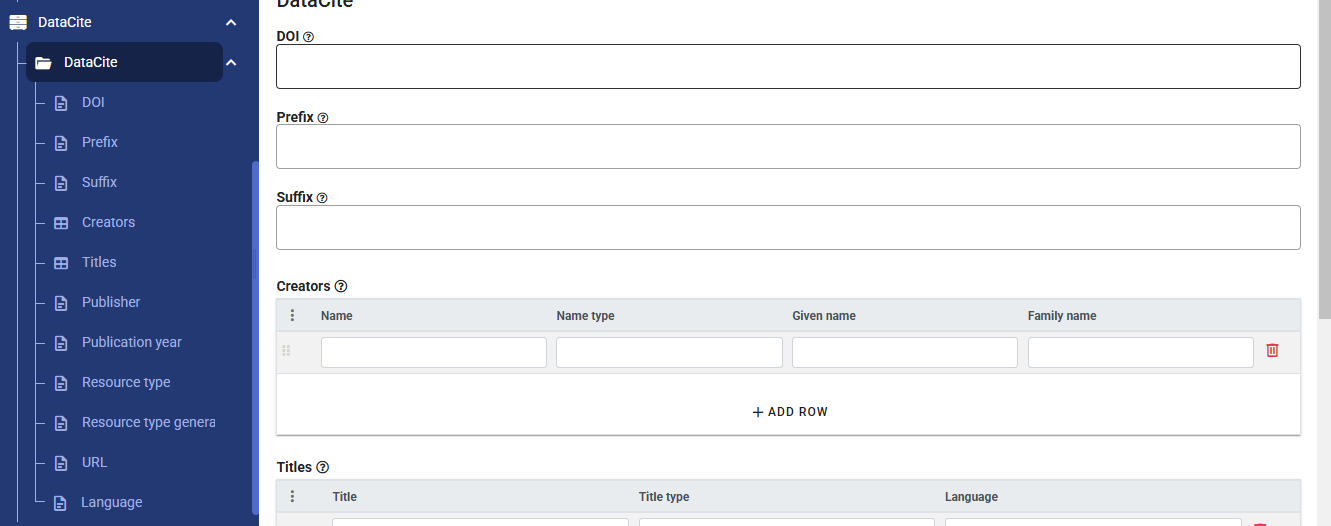1331x526 pixels.
Task: Select Creators in the sidebar tree
Action: pos(108,222)
